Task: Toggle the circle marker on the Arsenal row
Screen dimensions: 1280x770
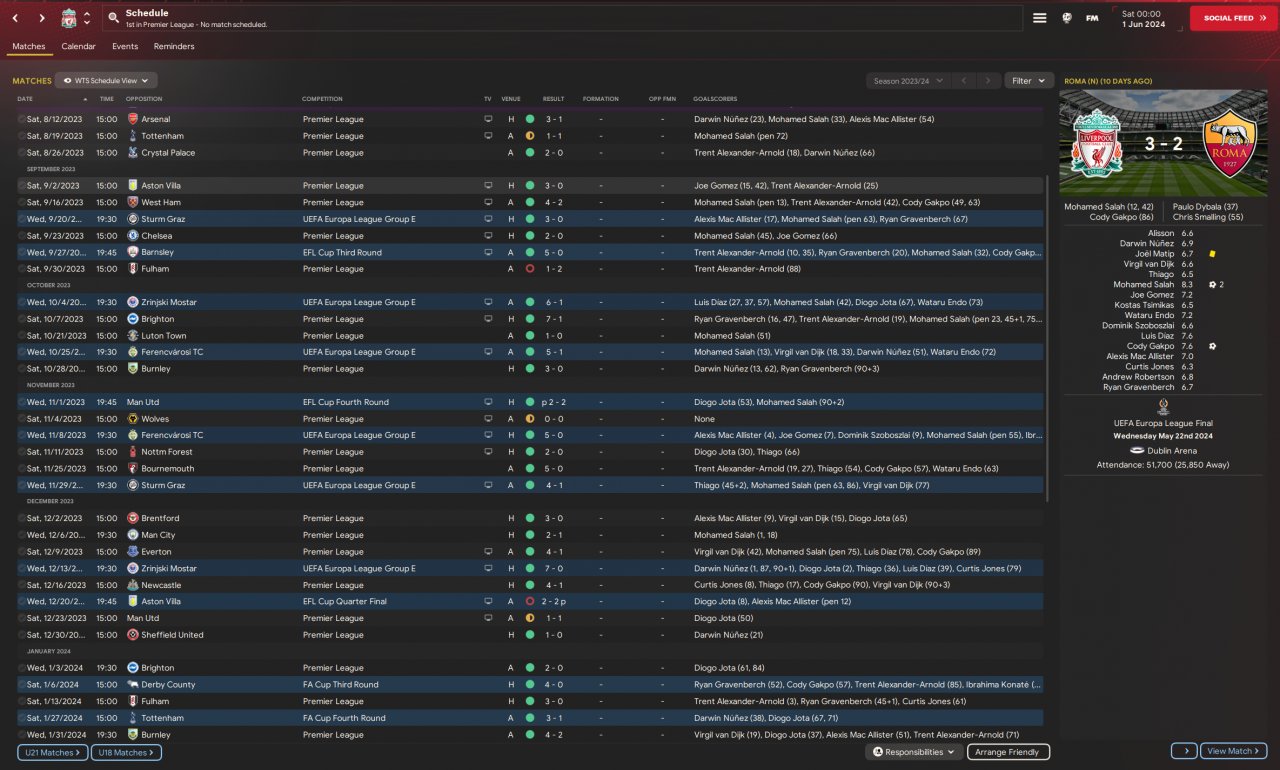Action: (21, 119)
